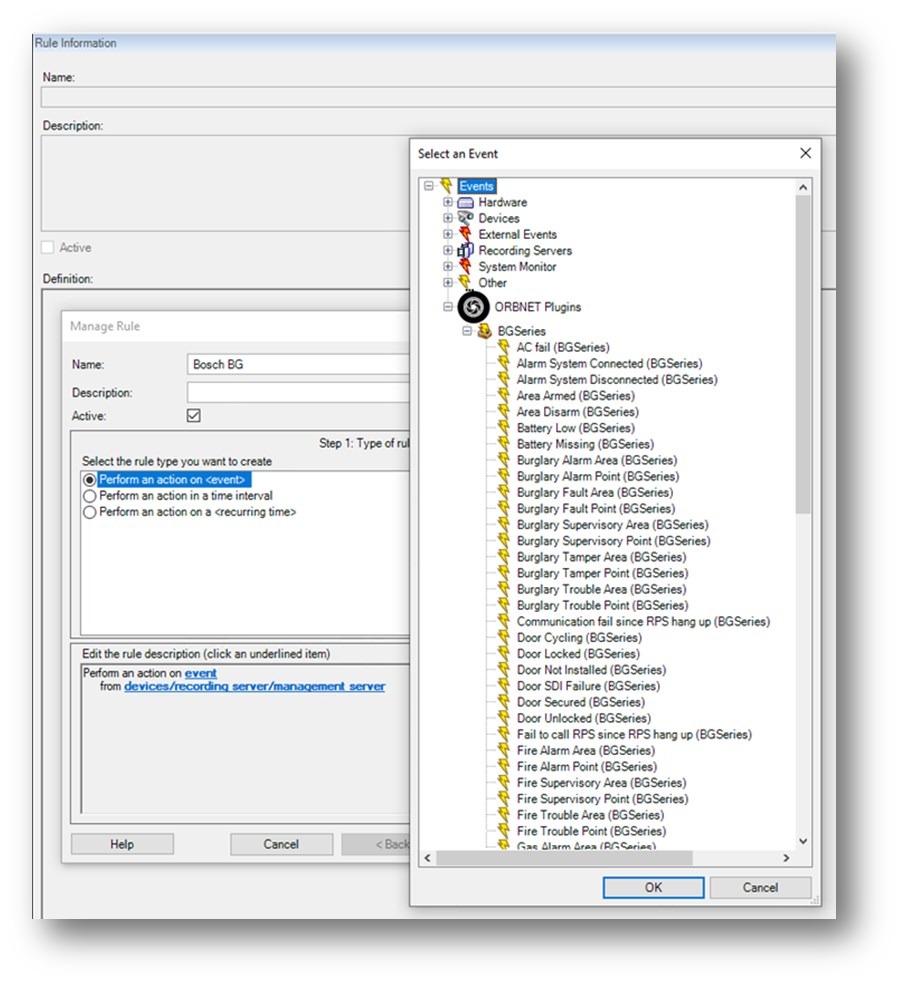Click the ORBNET Plugins logo icon
Viewport: 901px width, 984px height.
pyautogui.click(x=473, y=307)
